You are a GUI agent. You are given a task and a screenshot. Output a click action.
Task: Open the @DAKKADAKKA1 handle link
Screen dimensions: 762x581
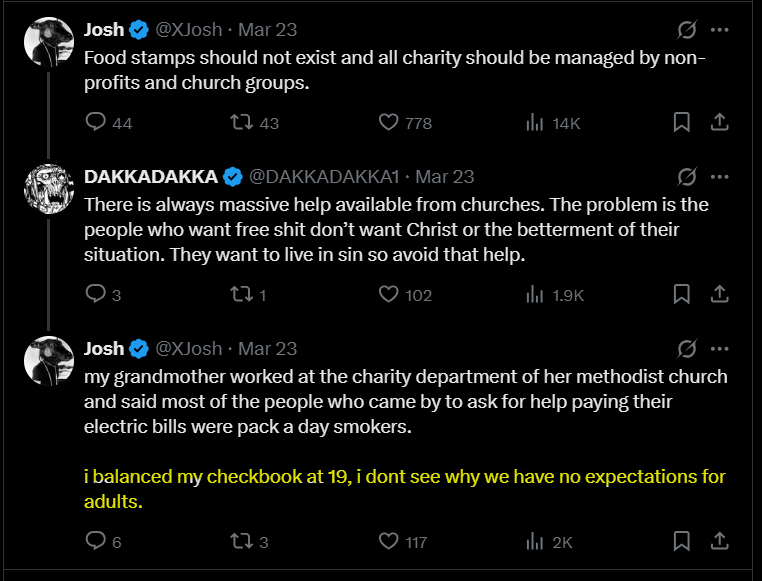pos(324,177)
